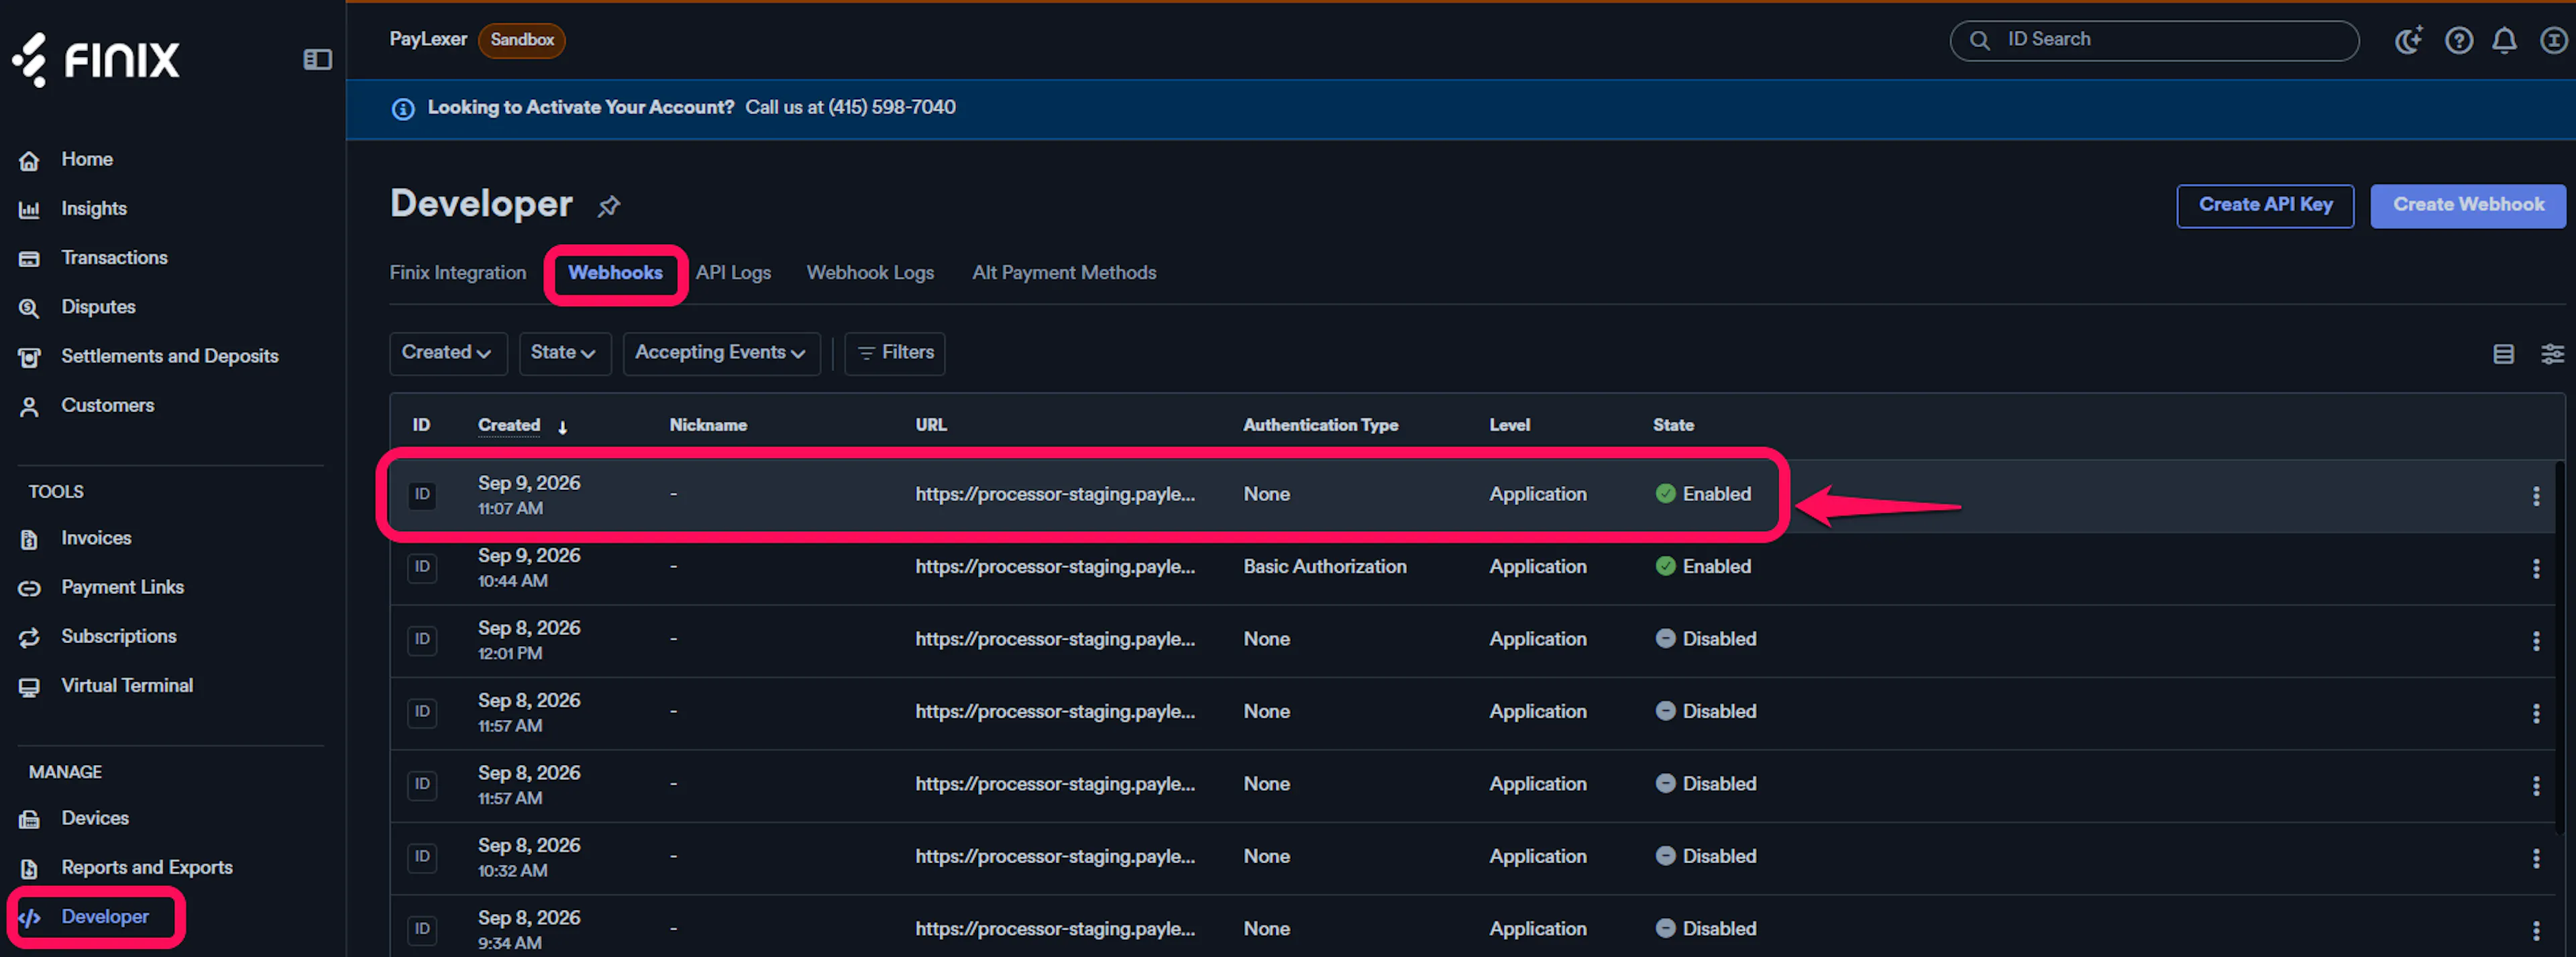Click the Create API Key button
The width and height of the screenshot is (2576, 957).
[2265, 205]
